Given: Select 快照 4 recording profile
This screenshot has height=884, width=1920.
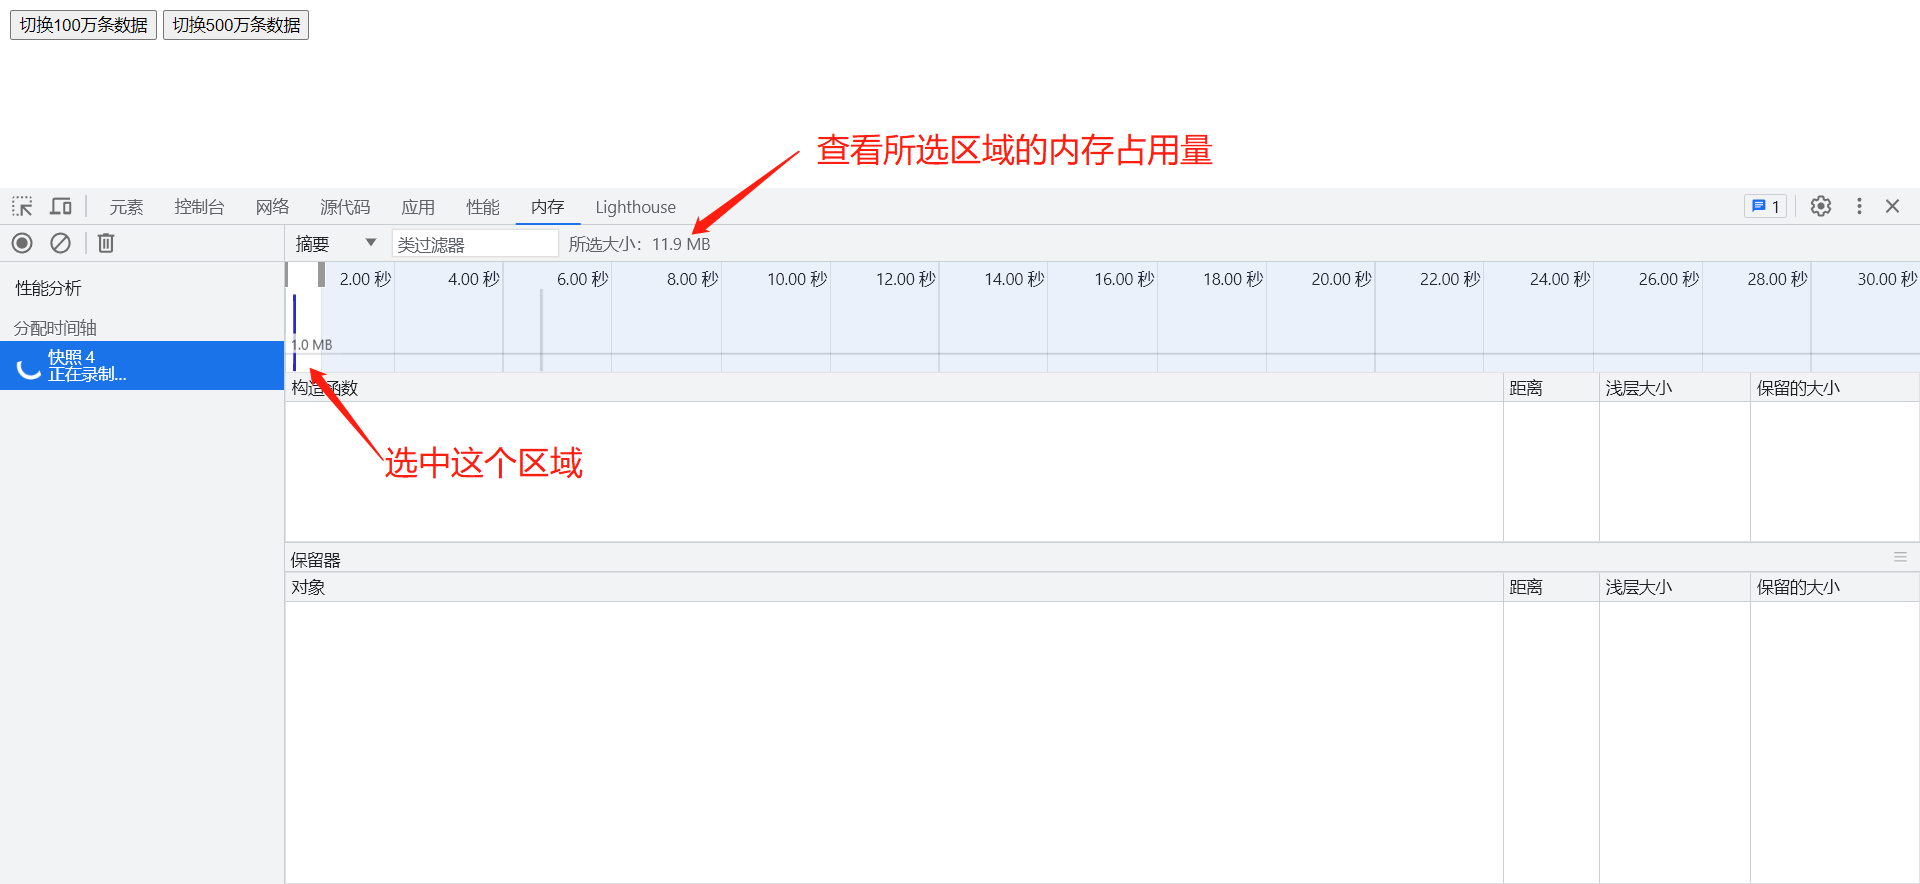Looking at the screenshot, I should 142,366.
